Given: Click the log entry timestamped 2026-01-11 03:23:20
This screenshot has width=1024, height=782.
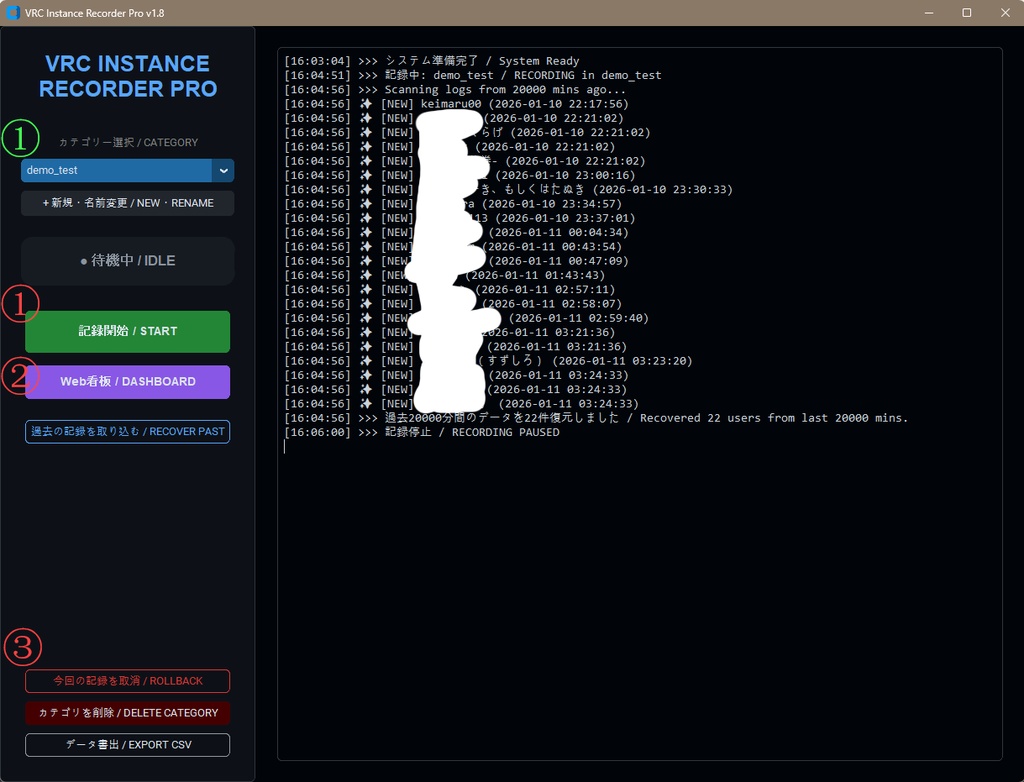Looking at the screenshot, I should pos(488,361).
